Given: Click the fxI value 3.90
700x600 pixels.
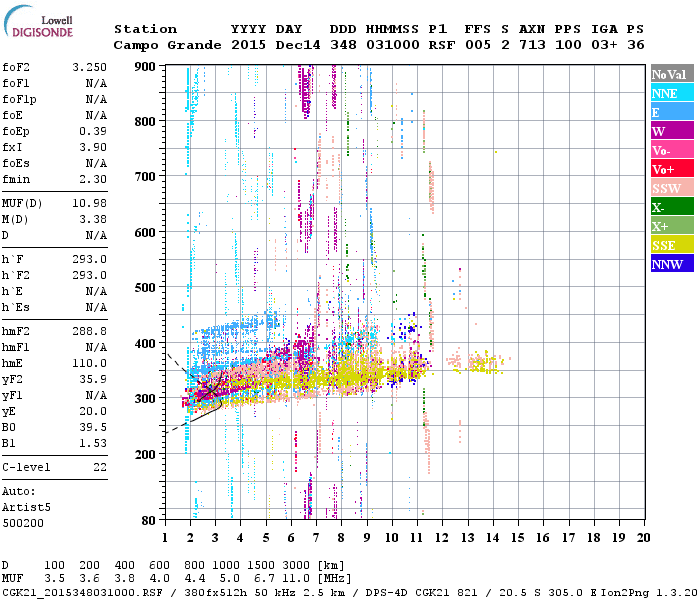Looking at the screenshot, I should 93,147.
